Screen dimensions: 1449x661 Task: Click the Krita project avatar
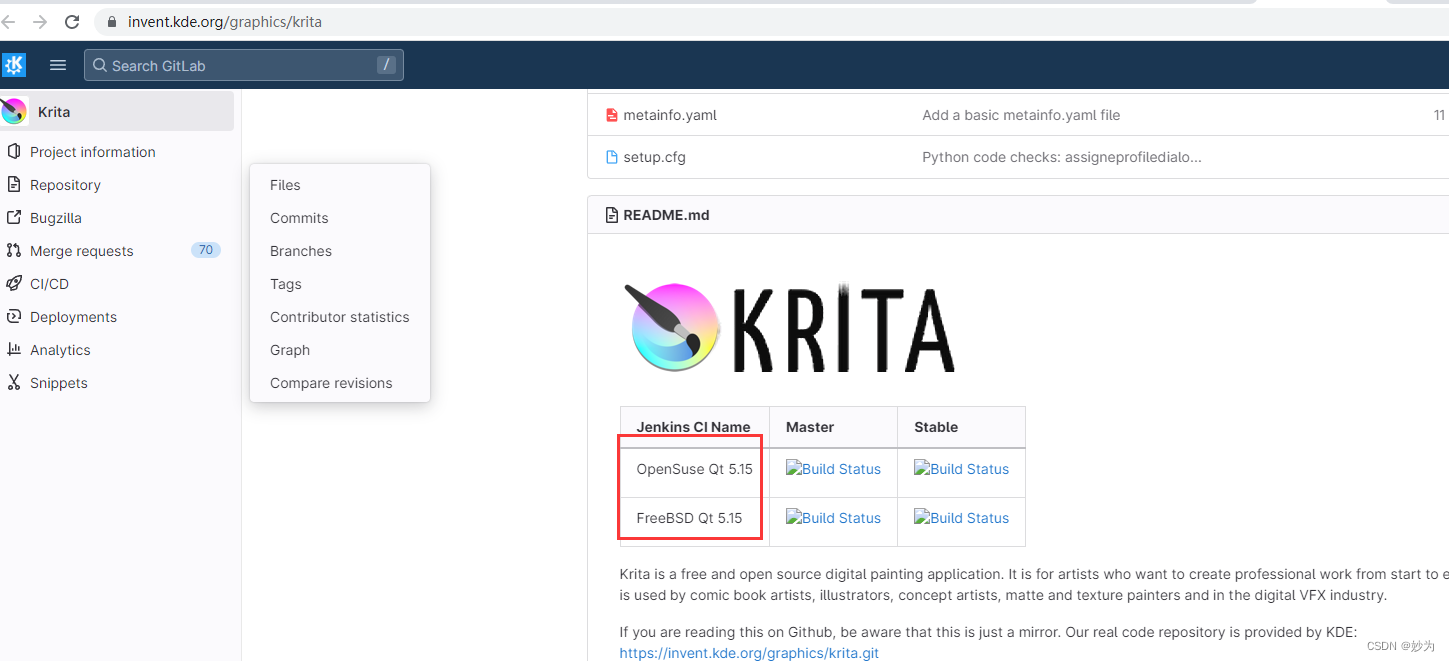[14, 111]
